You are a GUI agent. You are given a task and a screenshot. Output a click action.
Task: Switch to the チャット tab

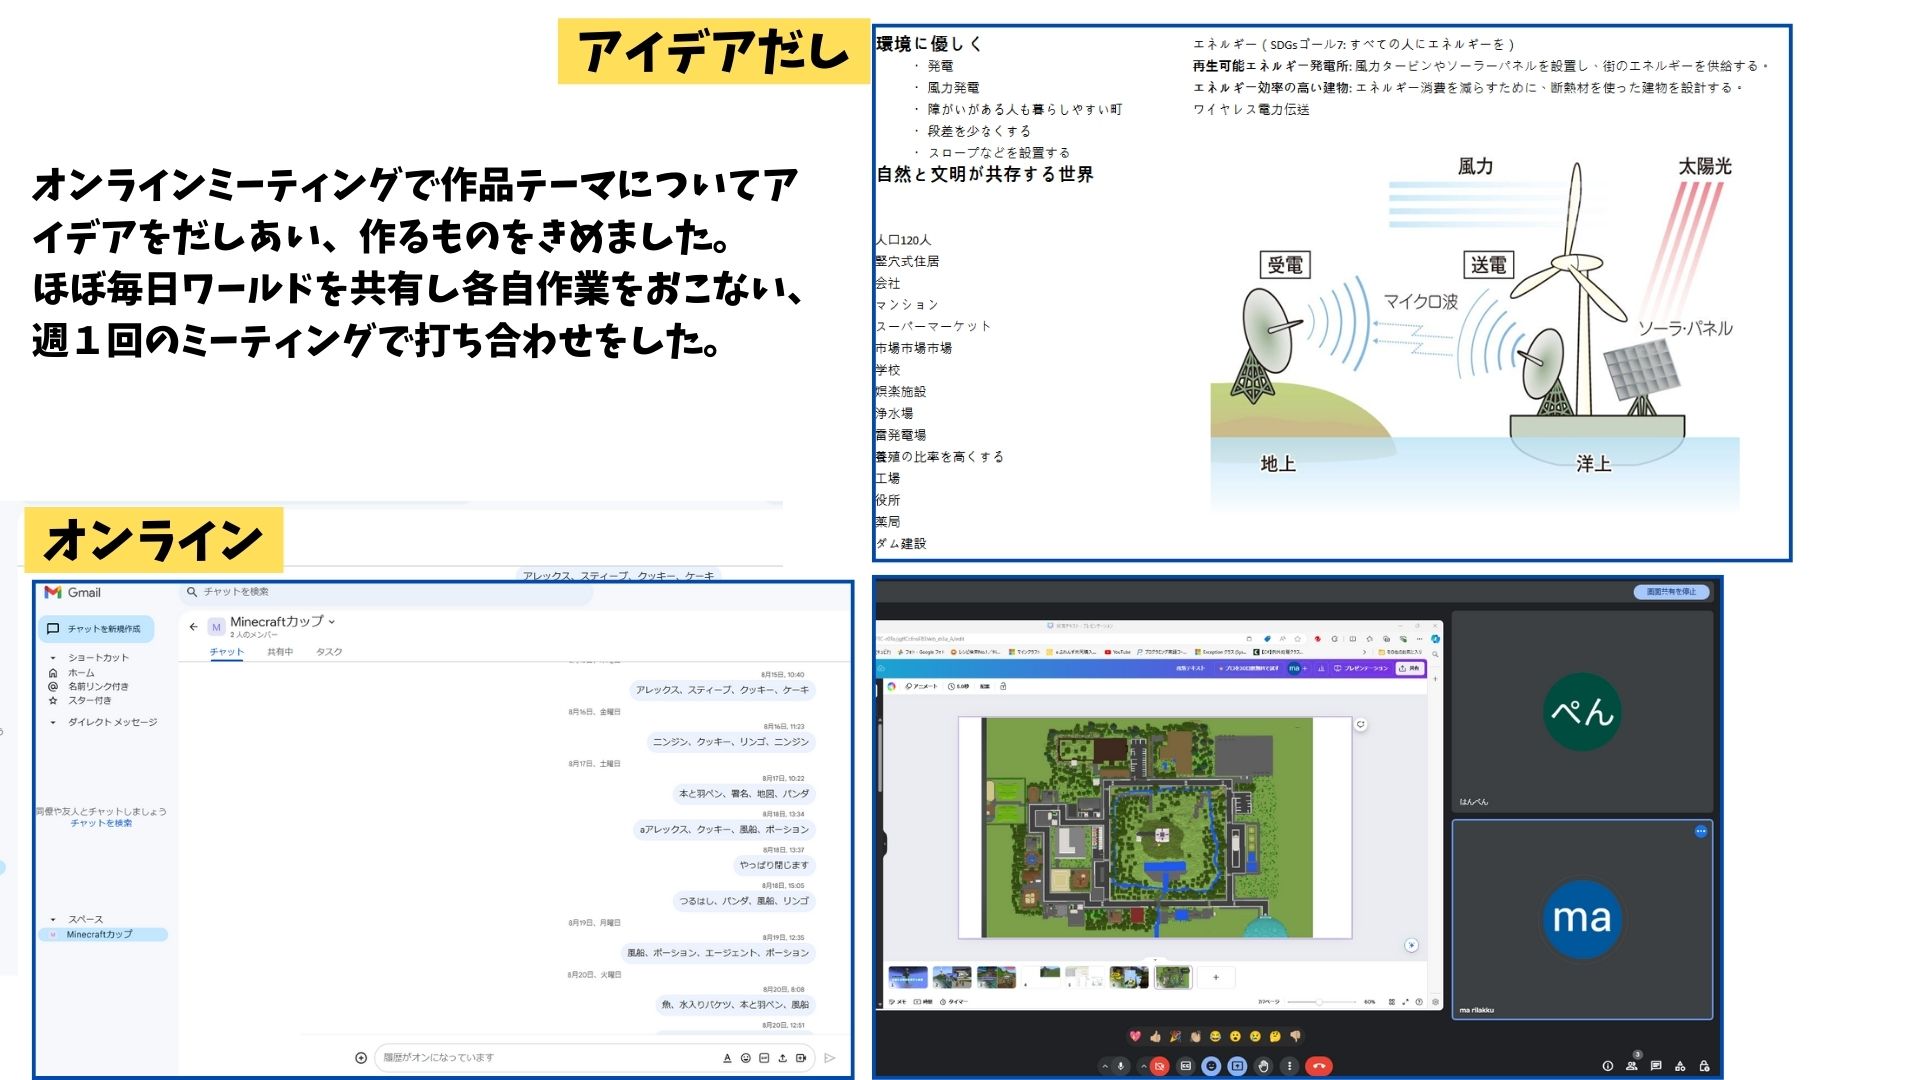[x=227, y=652]
